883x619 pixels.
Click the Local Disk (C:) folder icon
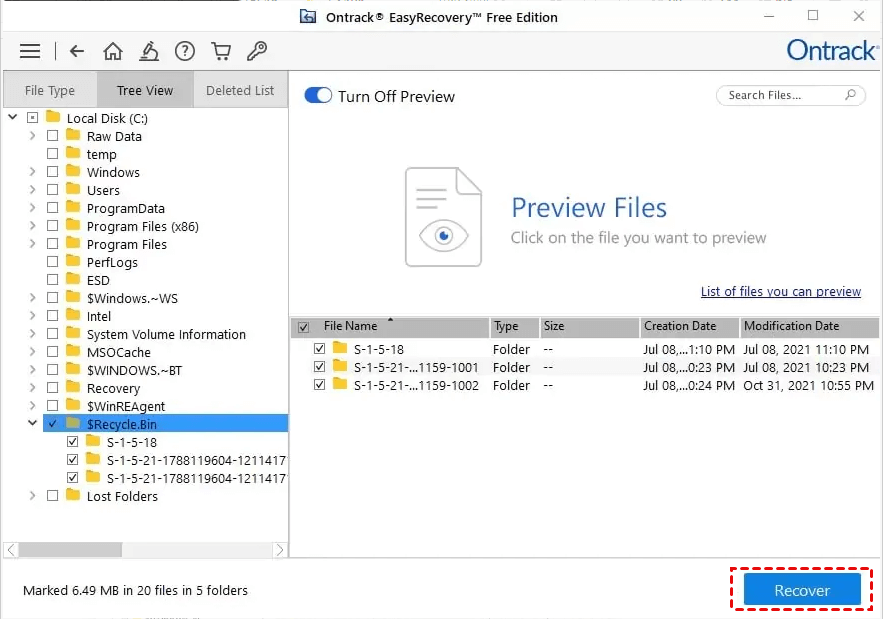point(53,117)
